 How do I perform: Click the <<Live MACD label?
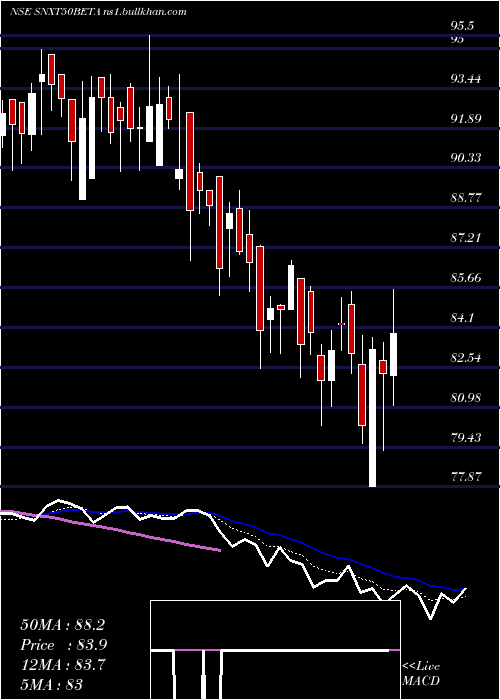[421, 673]
